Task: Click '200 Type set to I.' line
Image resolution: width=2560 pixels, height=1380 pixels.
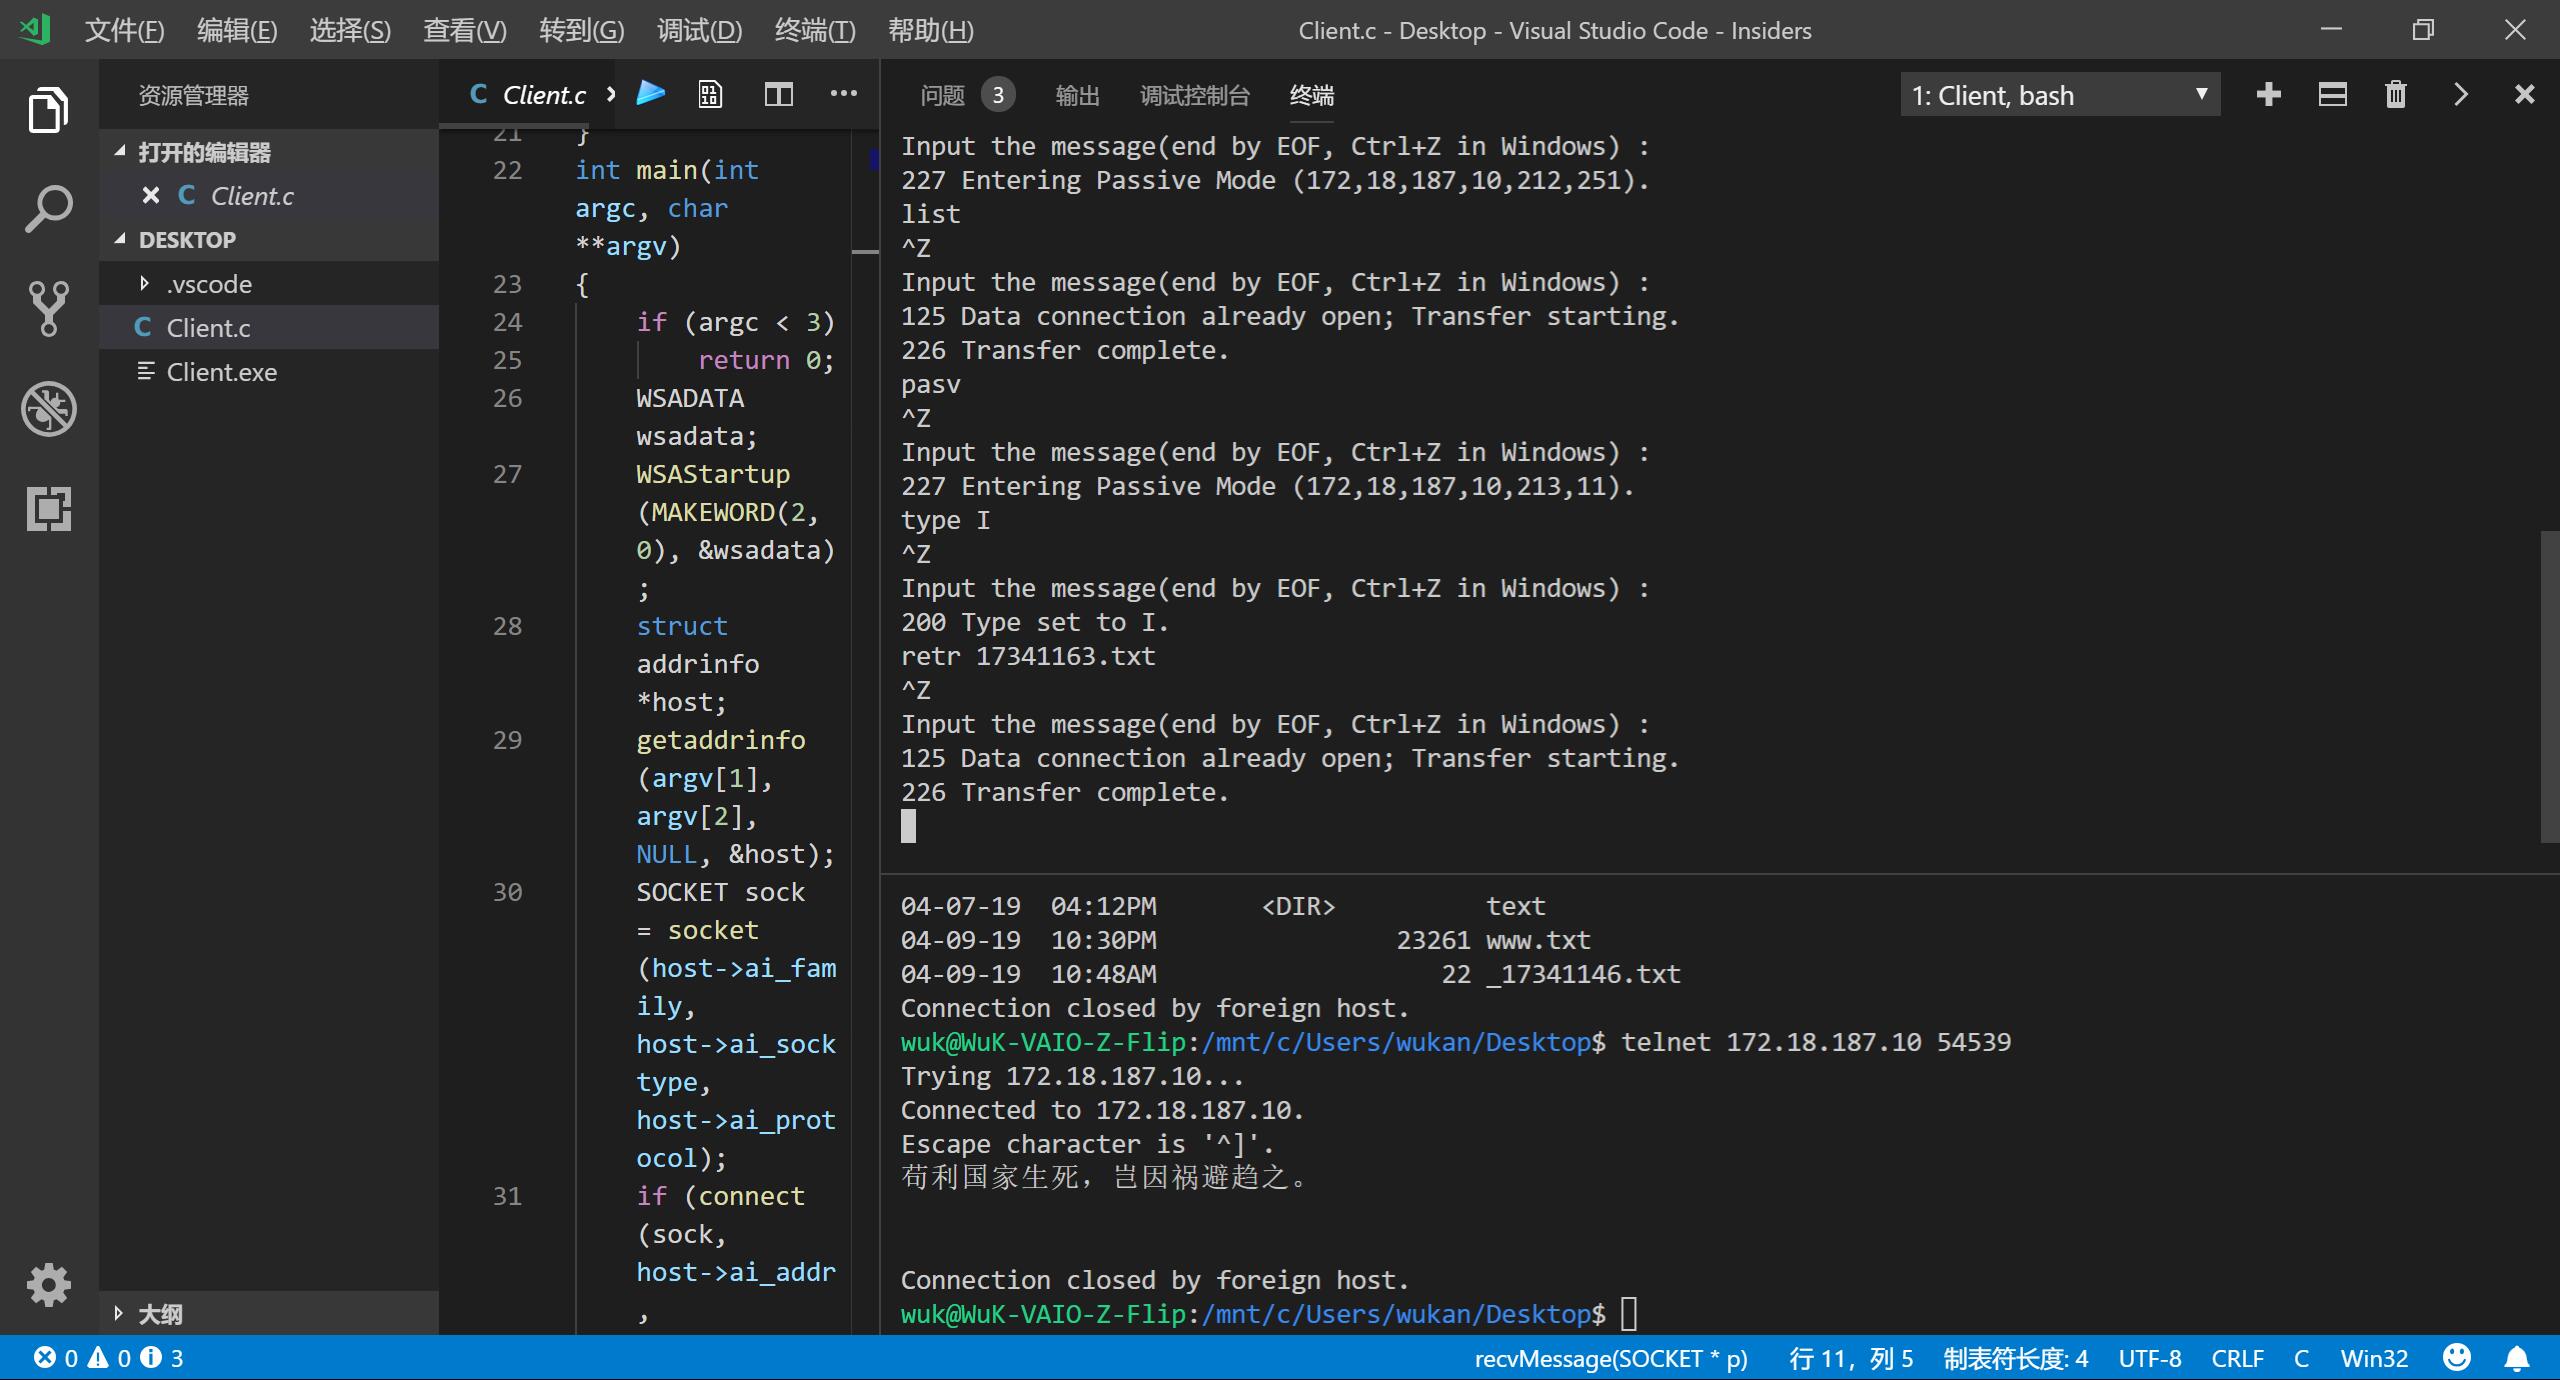Action: click(1035, 622)
